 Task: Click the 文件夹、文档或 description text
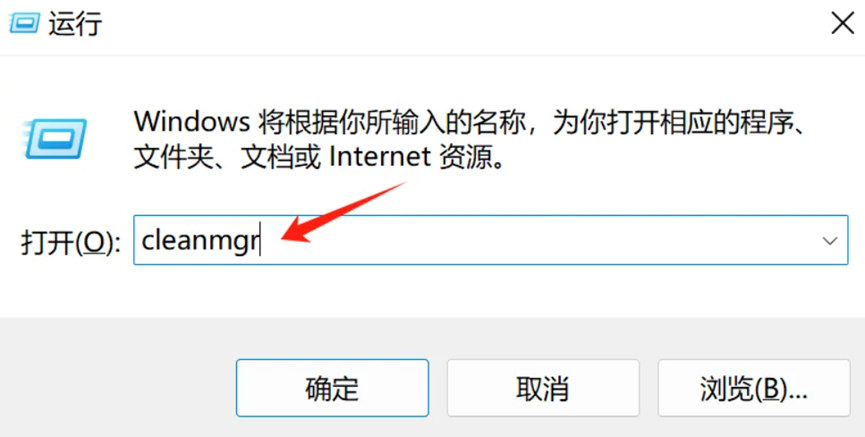[227, 158]
